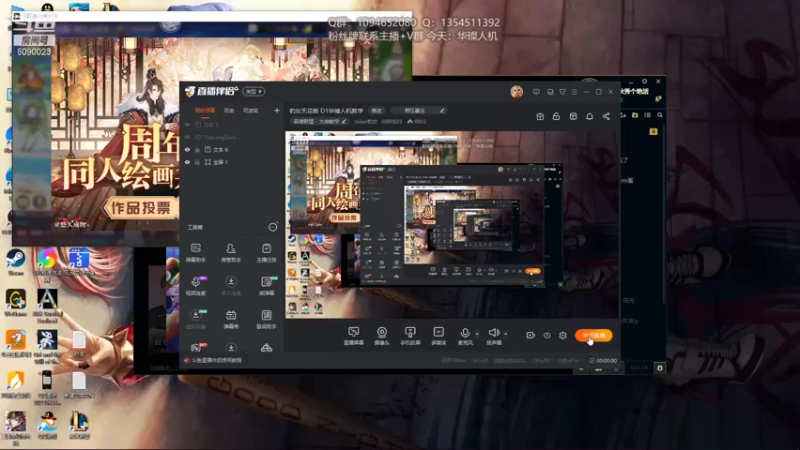The width and height of the screenshot is (800, 450).
Task: Open the 弹幕助手 danmaku assistant tool
Action: pos(195,253)
